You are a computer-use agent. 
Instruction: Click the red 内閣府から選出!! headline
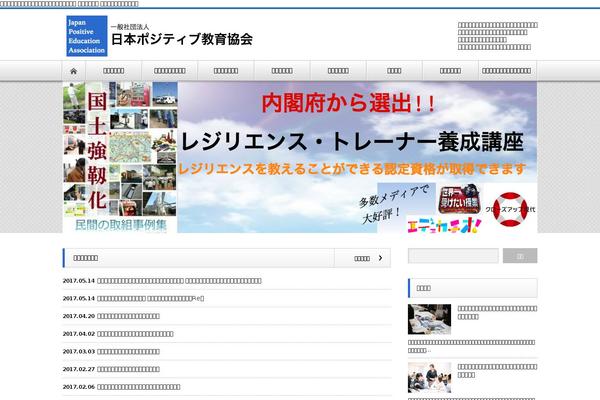pos(349,103)
